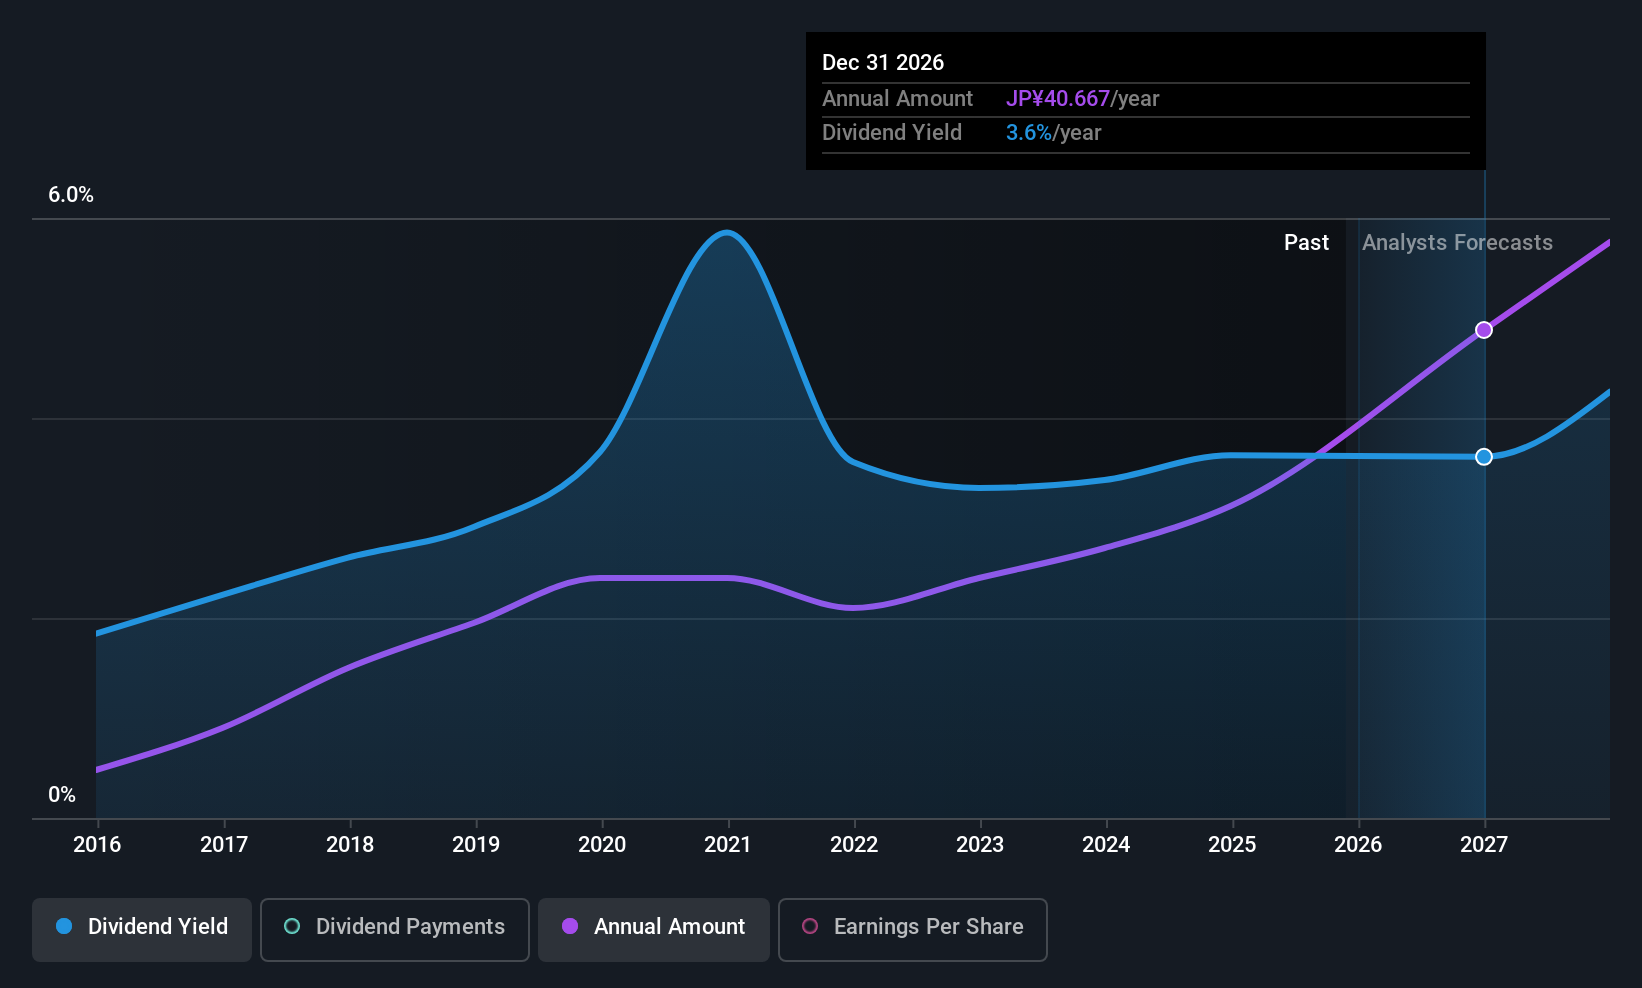Click the 2026 x-axis year label

1358,845
